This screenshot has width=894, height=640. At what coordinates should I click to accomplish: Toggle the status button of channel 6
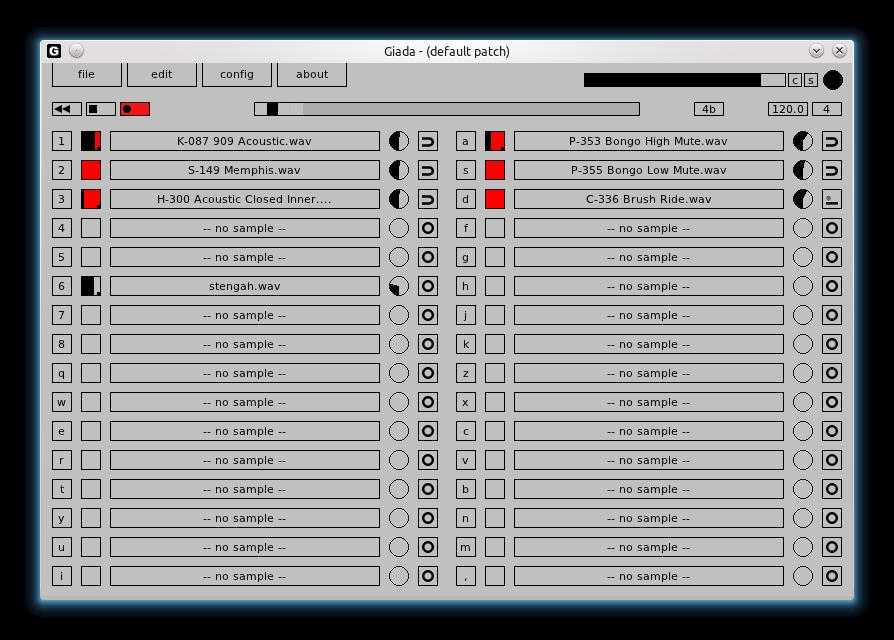pos(91,286)
